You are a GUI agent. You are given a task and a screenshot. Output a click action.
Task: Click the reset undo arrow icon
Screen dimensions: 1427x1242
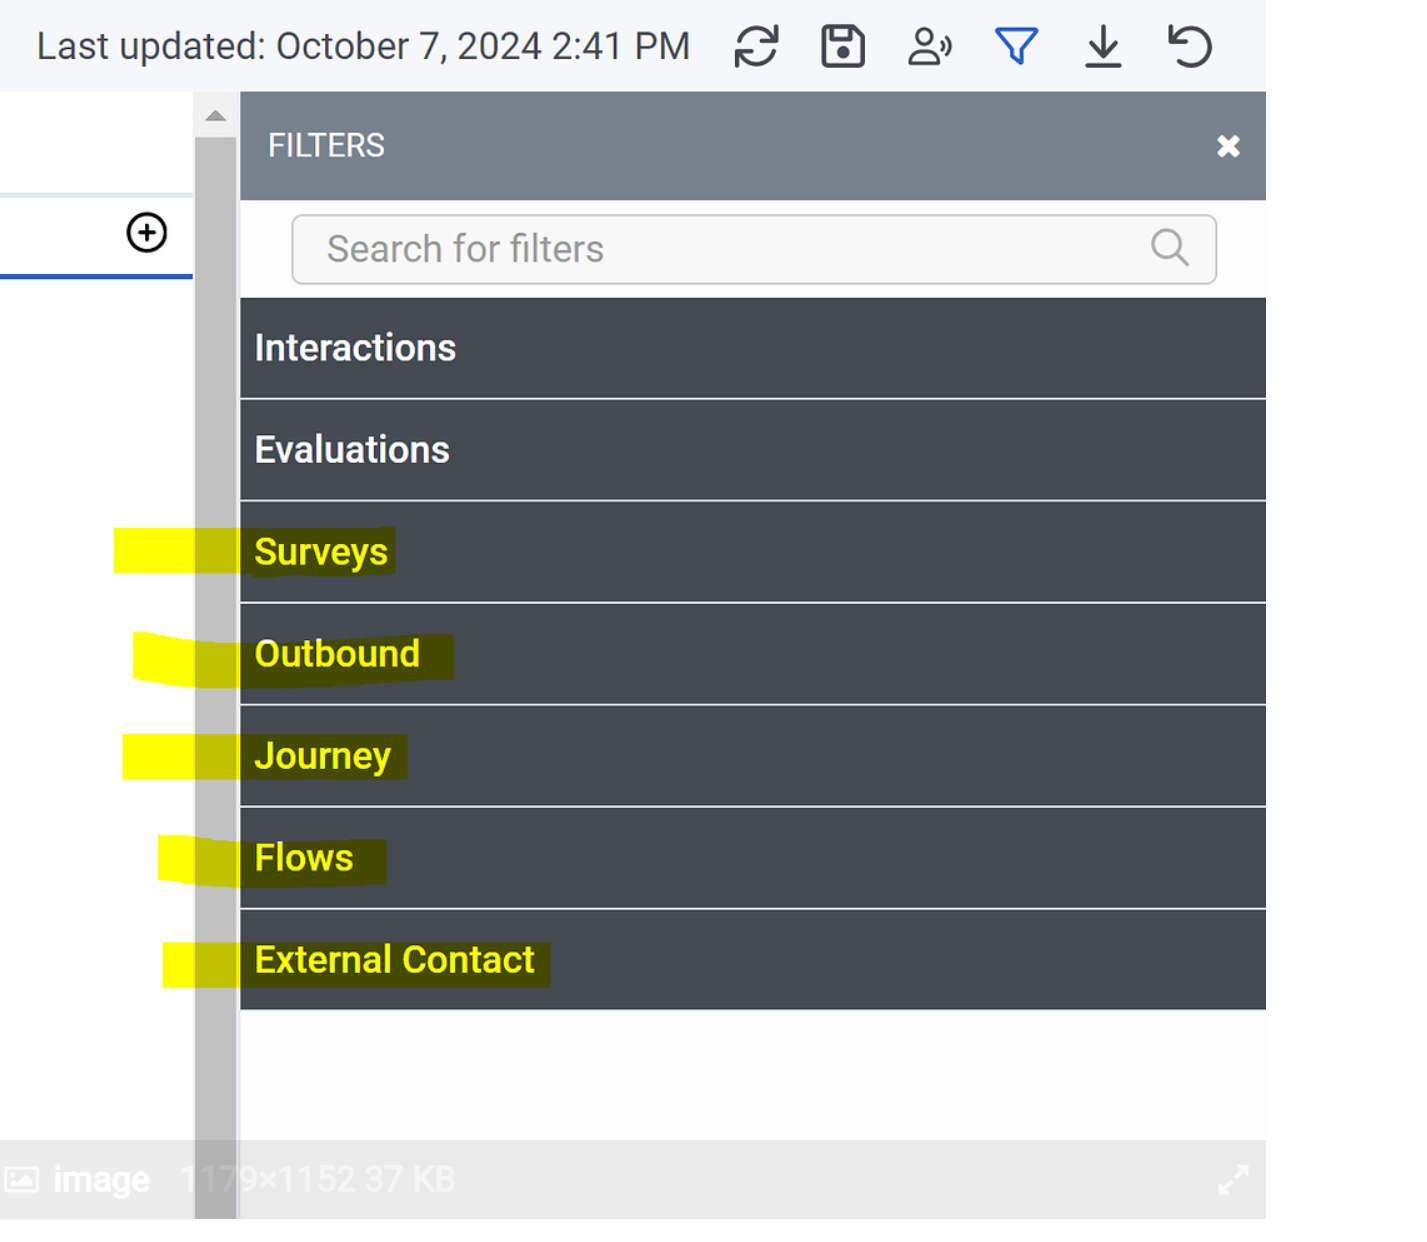coord(1190,47)
